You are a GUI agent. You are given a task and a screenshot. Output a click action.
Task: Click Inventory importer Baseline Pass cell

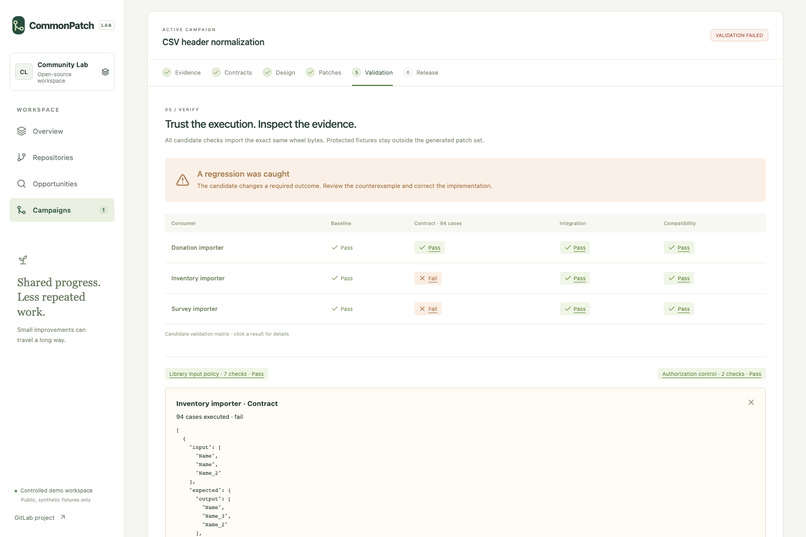[x=342, y=279]
